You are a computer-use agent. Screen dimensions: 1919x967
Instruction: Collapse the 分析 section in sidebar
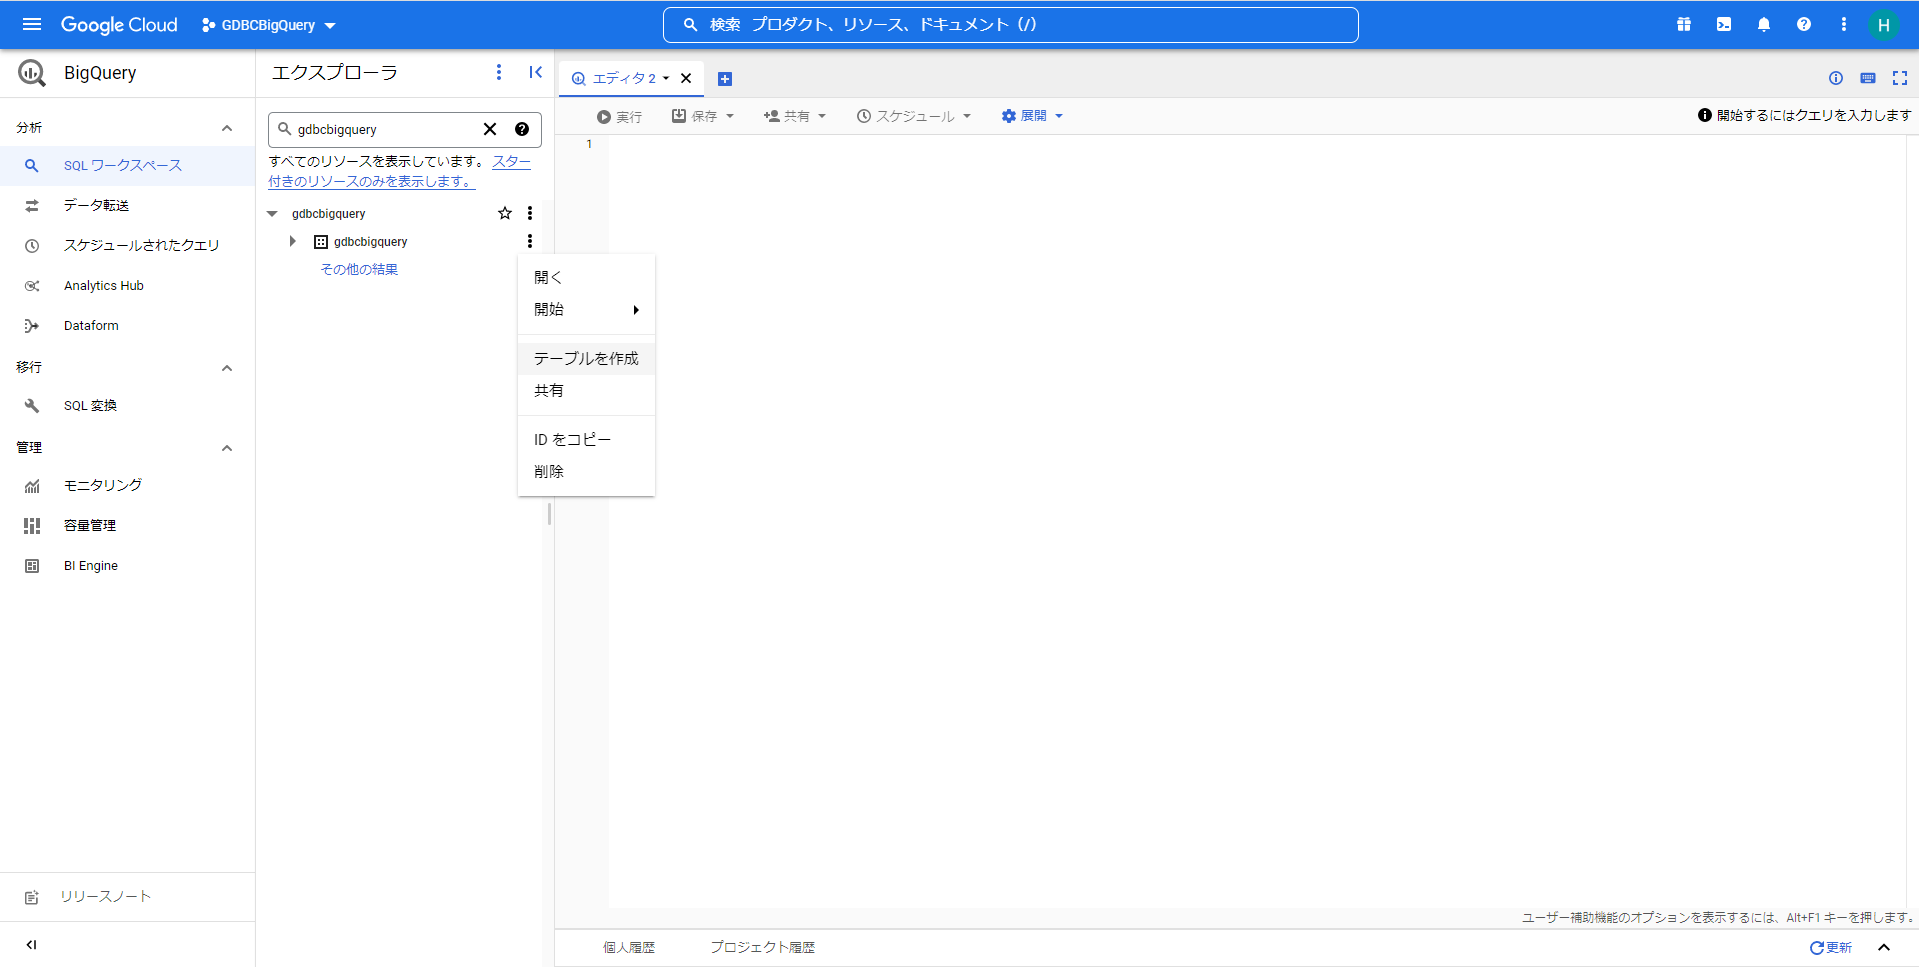[227, 128]
